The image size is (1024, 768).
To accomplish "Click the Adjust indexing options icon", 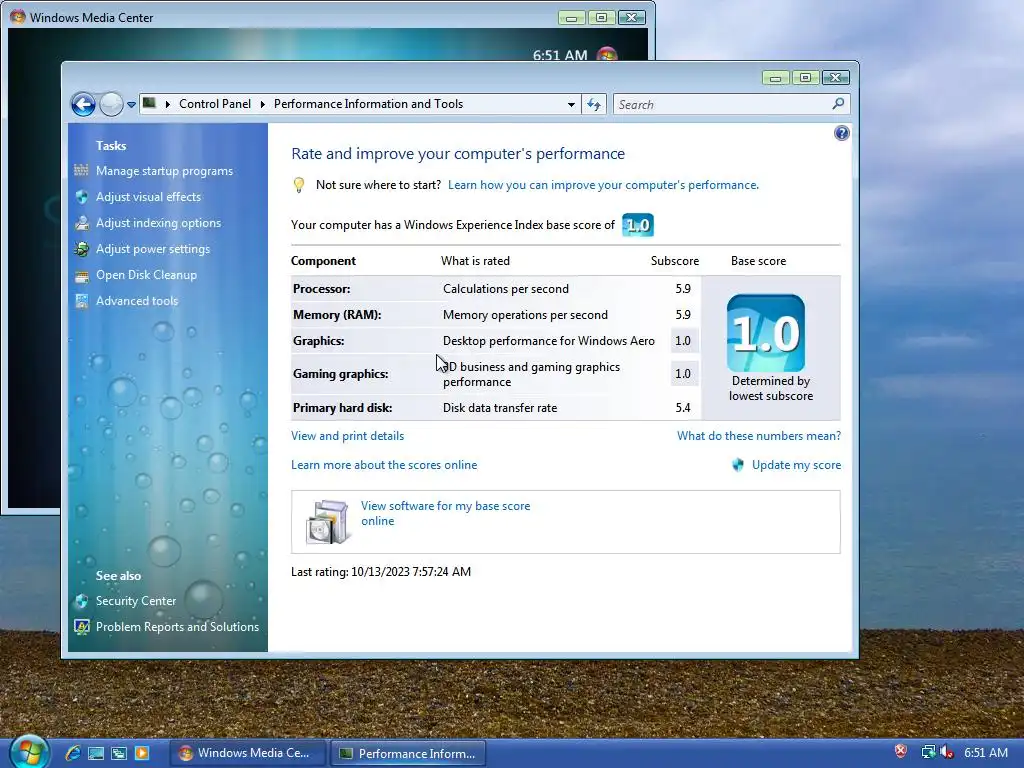I will [82, 223].
